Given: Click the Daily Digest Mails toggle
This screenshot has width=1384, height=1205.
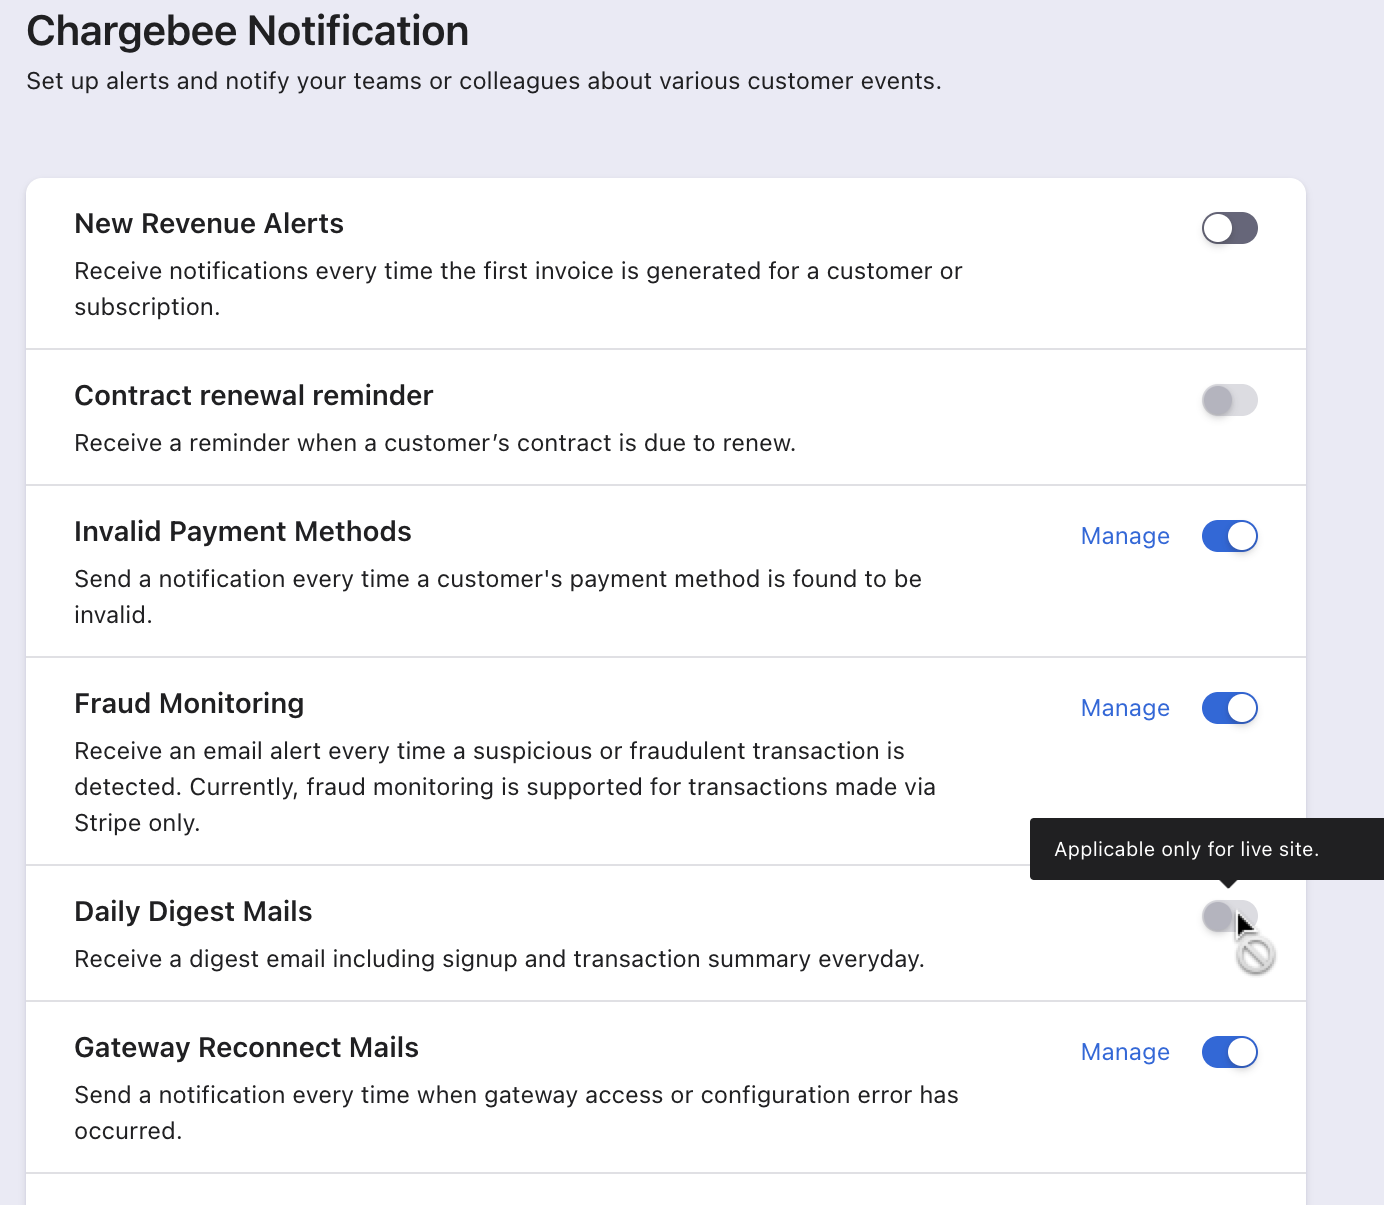Looking at the screenshot, I should [x=1229, y=916].
